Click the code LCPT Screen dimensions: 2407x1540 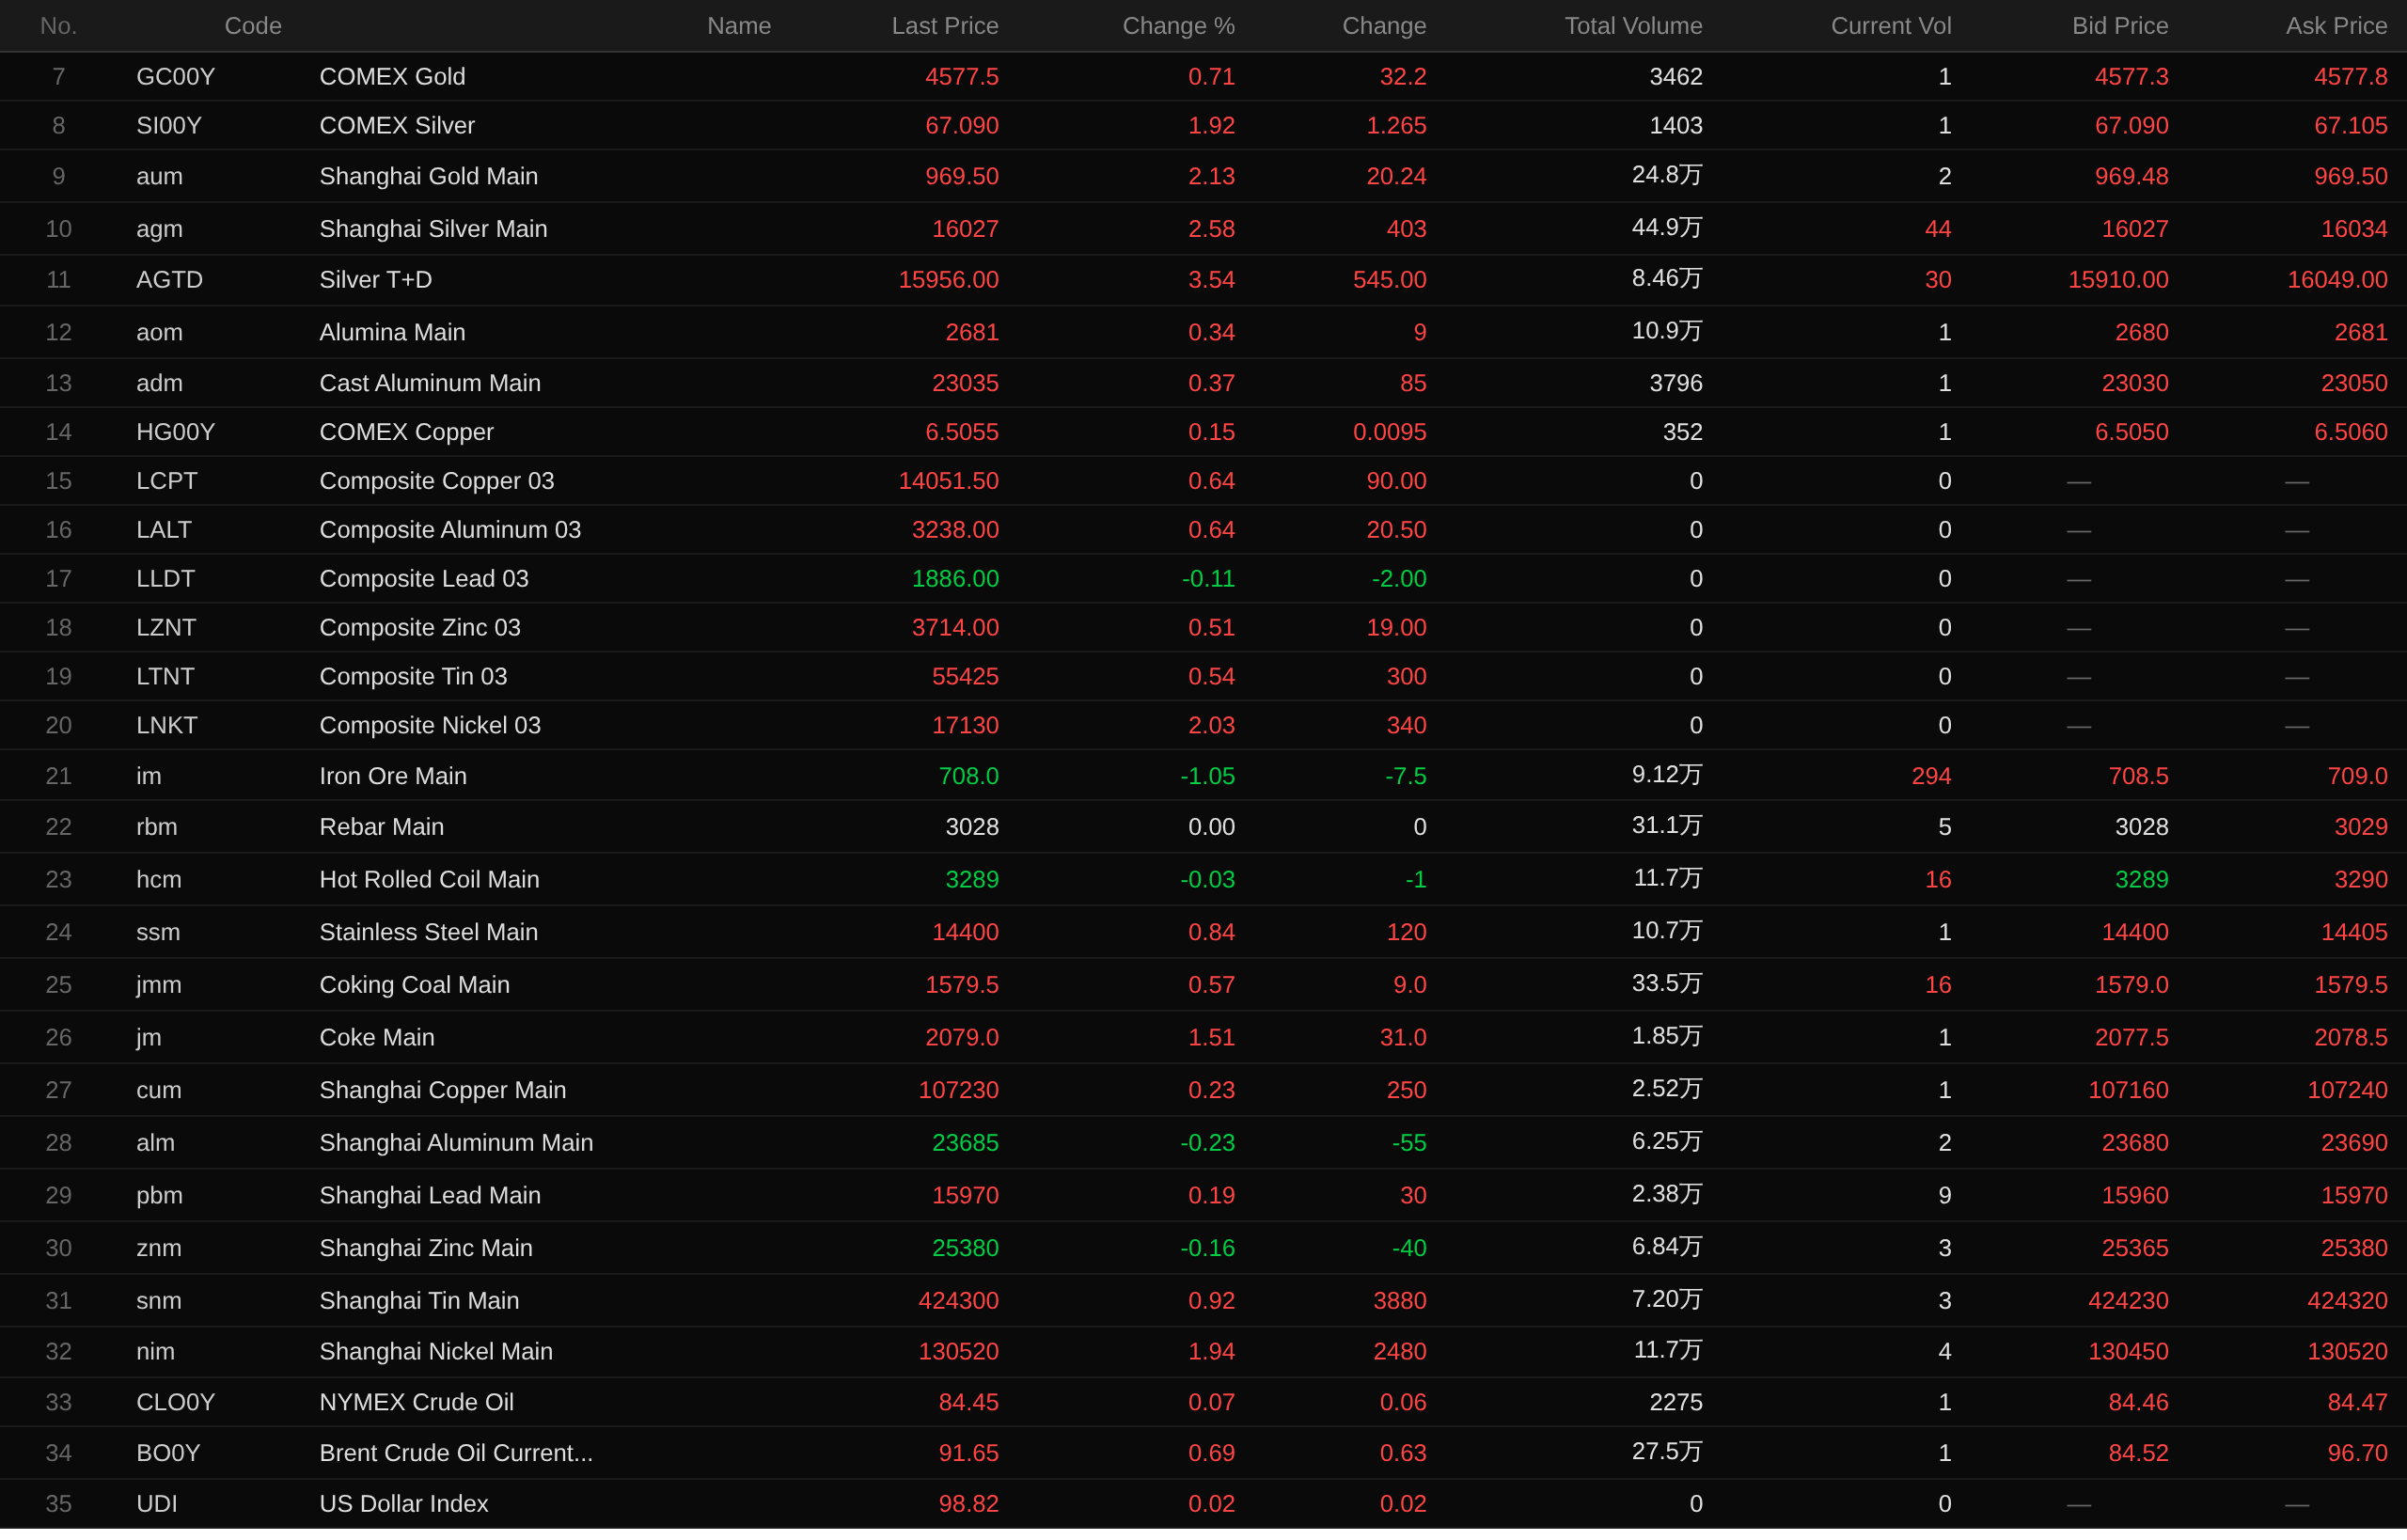coord(167,481)
